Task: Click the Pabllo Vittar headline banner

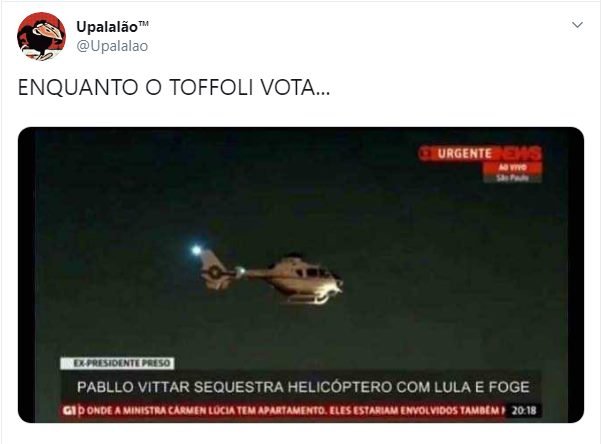Action: pos(303,387)
